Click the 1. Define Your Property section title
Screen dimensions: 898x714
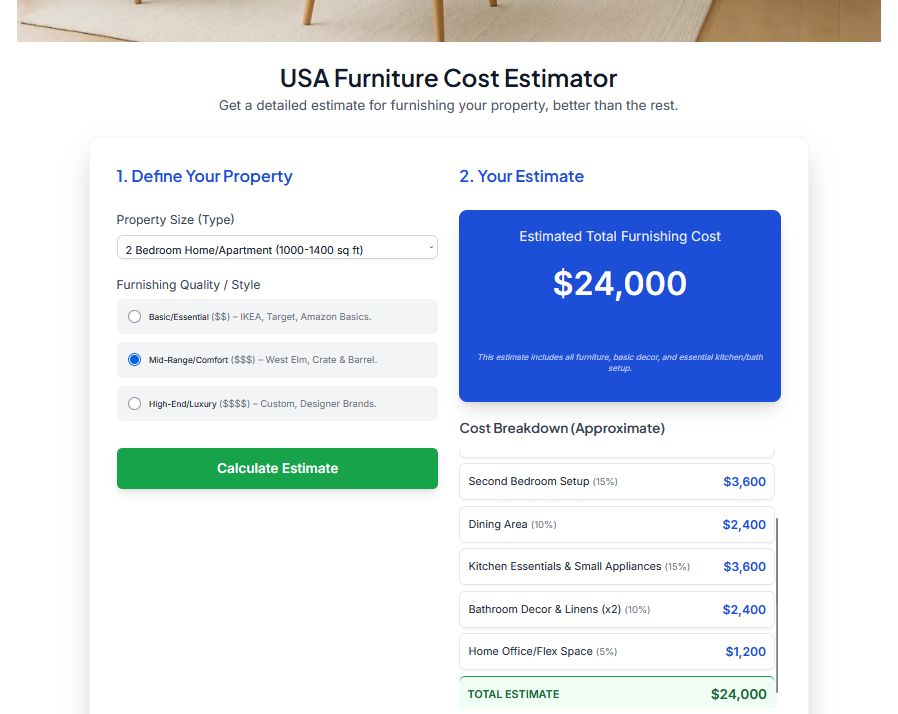pos(204,176)
